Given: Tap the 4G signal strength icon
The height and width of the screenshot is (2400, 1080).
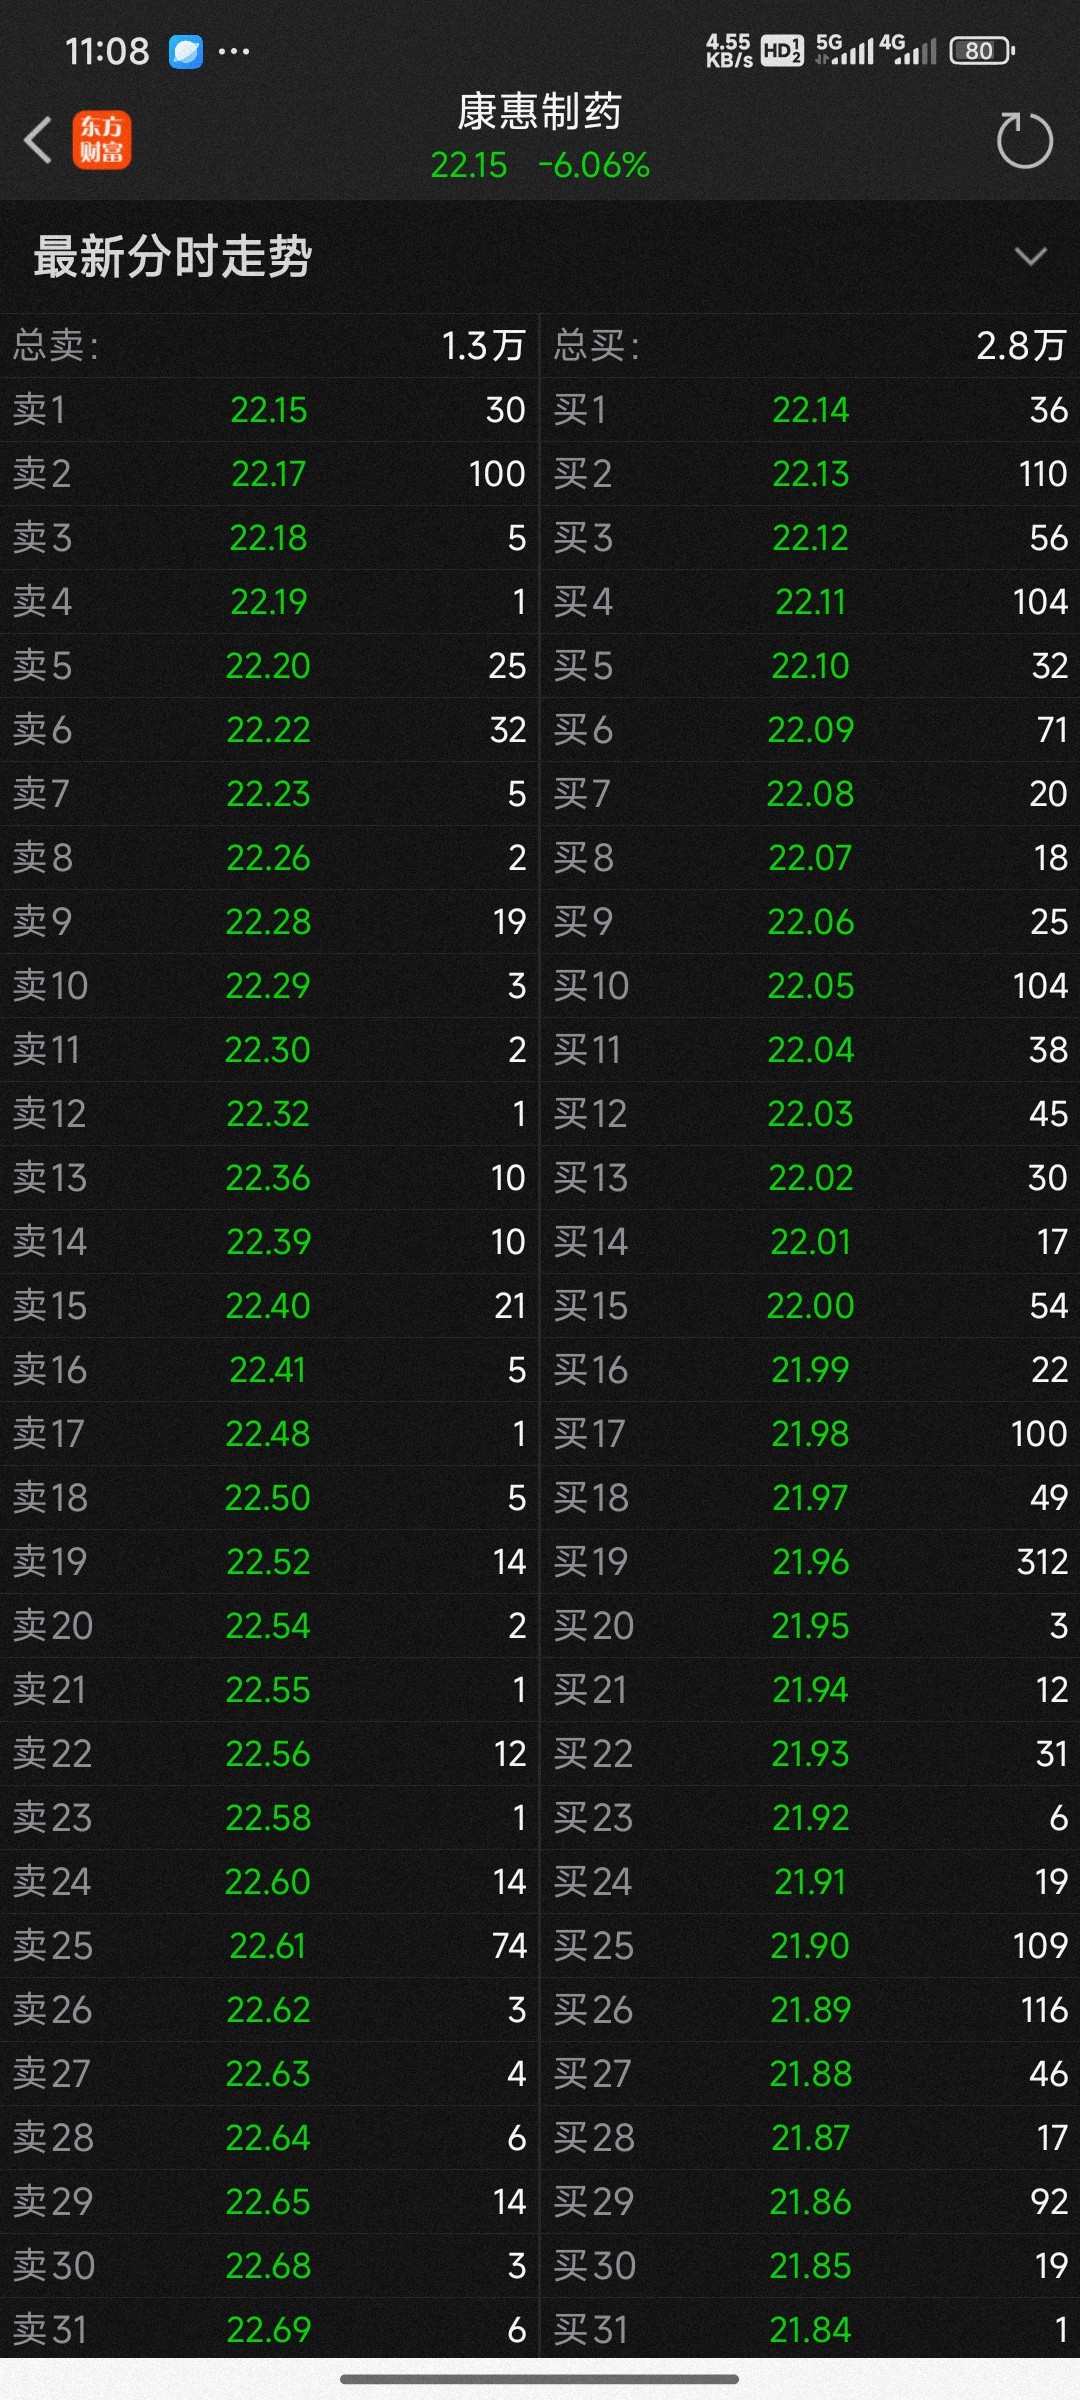Looking at the screenshot, I should click(908, 49).
